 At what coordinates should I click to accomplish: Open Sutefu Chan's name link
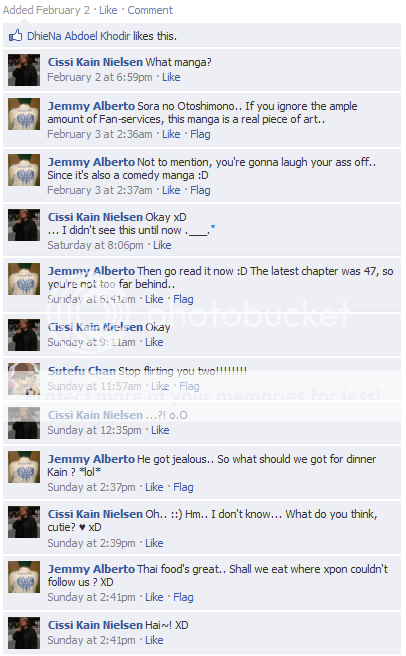coord(82,371)
